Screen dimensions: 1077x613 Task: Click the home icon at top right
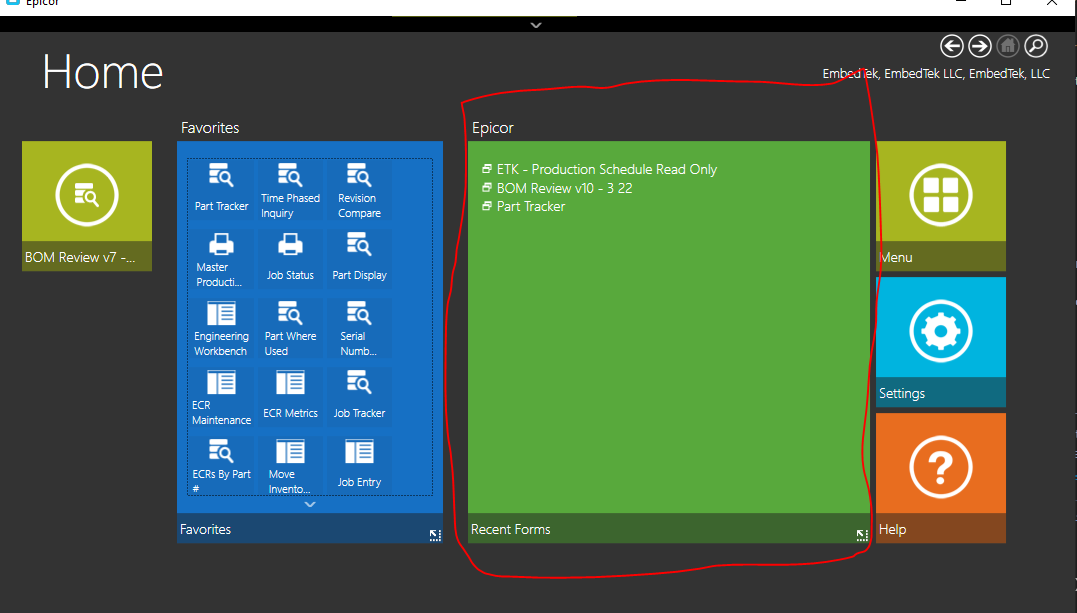click(1008, 46)
